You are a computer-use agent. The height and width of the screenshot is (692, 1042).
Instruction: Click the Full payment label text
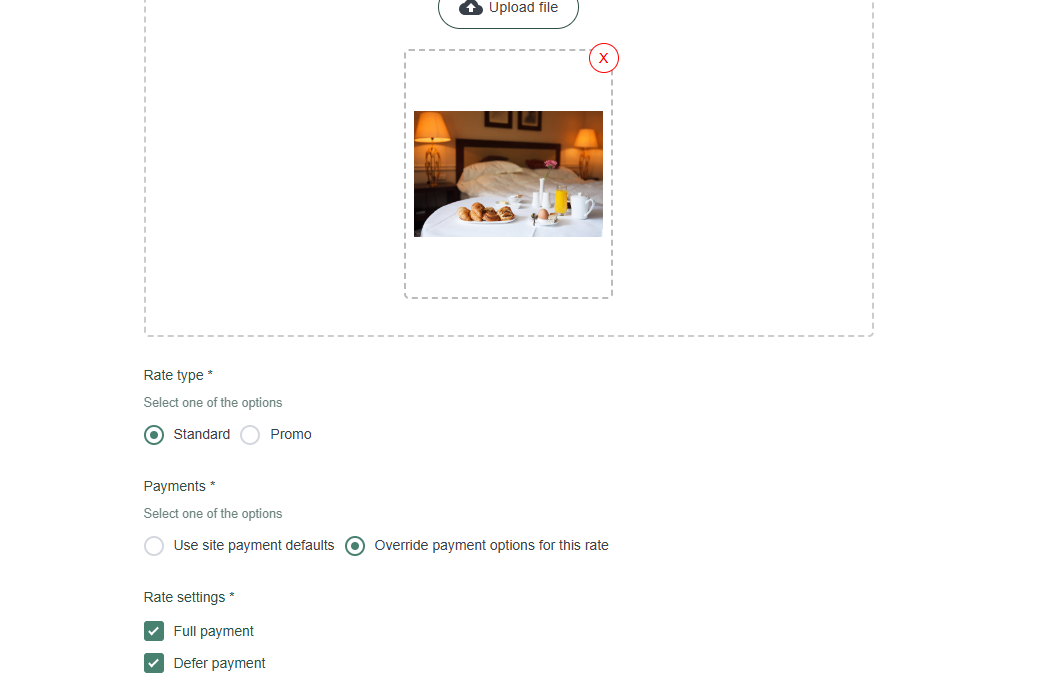[213, 631]
